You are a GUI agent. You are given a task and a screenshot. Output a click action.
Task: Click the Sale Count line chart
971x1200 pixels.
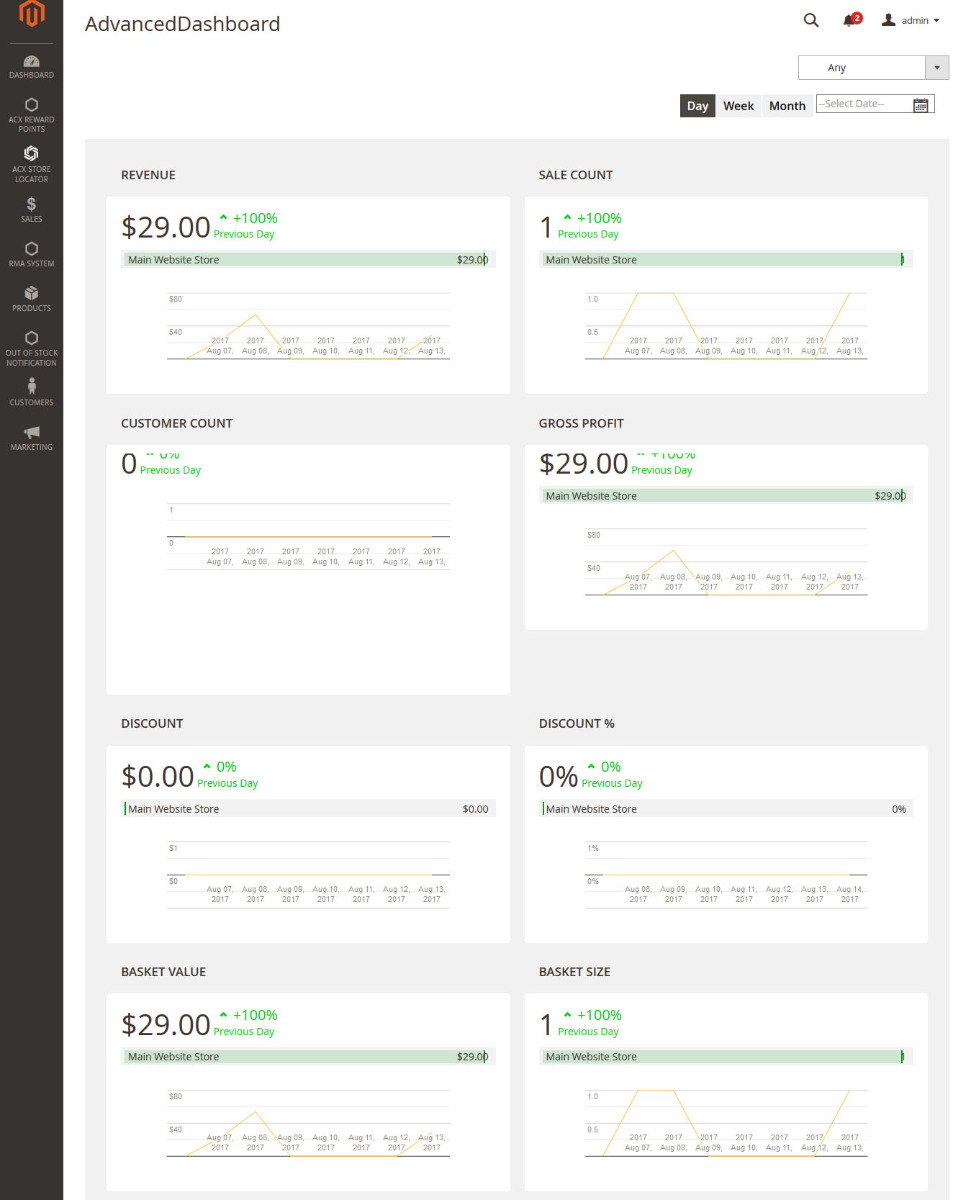(x=726, y=326)
